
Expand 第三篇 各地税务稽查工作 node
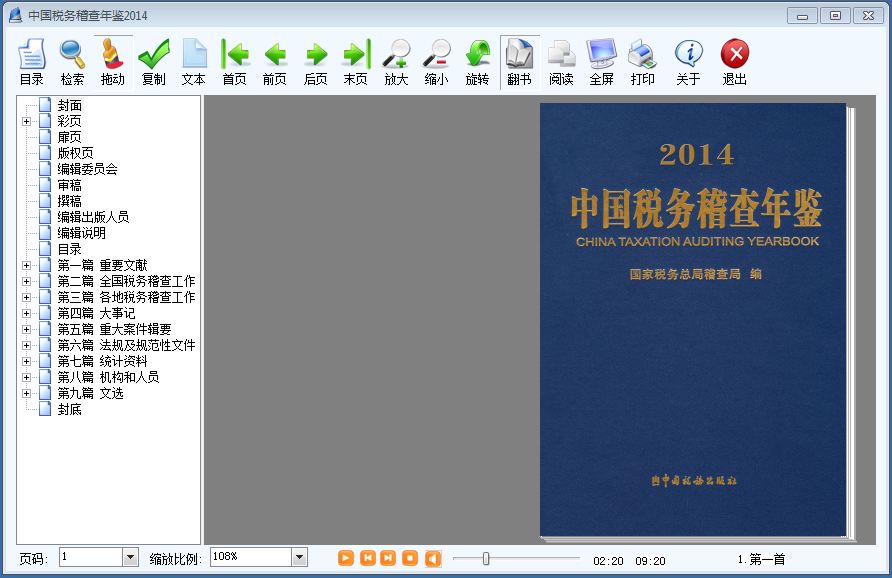tap(26, 298)
